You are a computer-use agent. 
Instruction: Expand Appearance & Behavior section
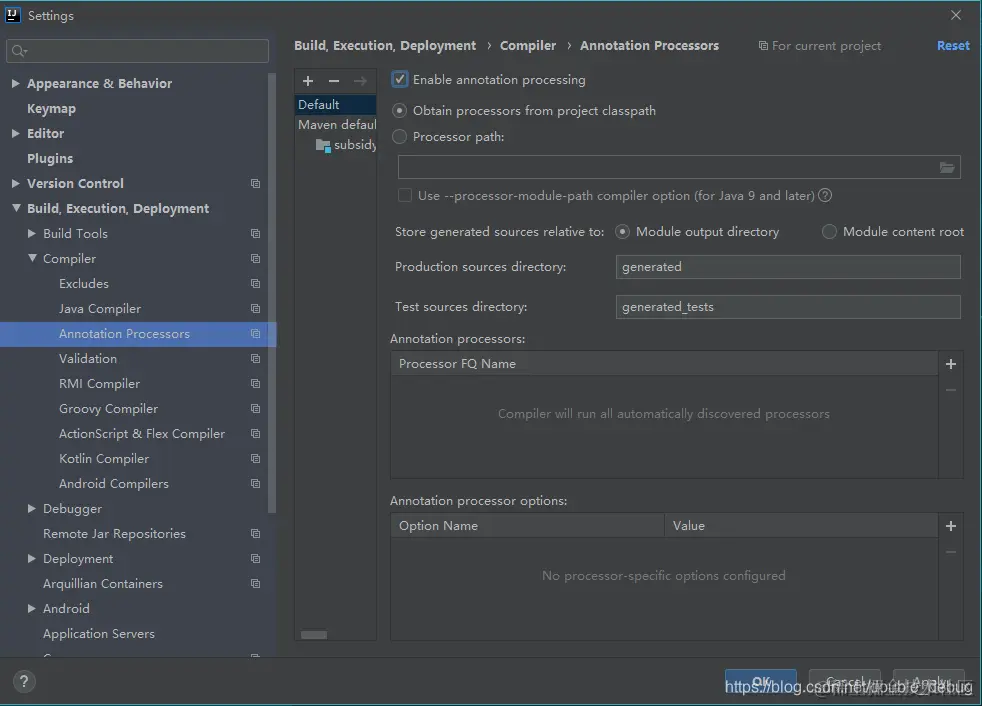click(x=16, y=83)
